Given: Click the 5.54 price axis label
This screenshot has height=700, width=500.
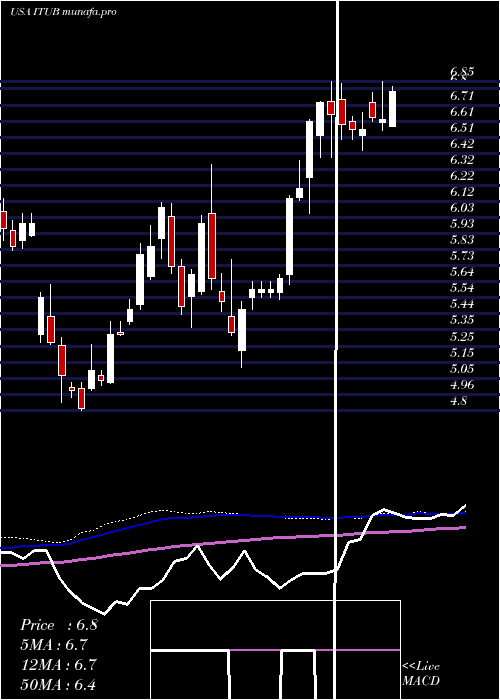Looking at the screenshot, I should click(x=462, y=288).
